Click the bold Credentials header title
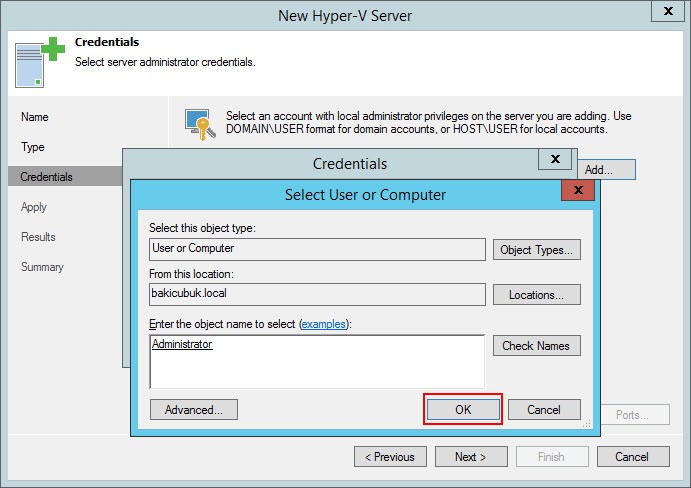The width and height of the screenshot is (691, 488). coord(107,42)
